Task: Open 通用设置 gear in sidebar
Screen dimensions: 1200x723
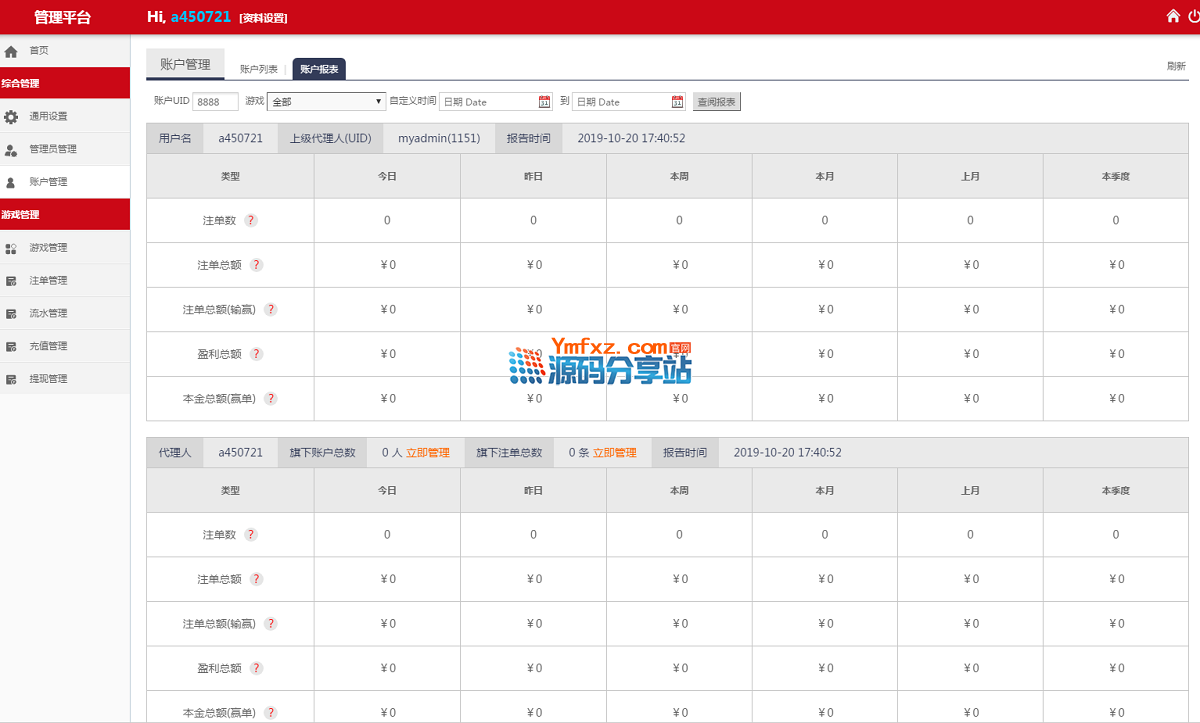Action: (48, 116)
